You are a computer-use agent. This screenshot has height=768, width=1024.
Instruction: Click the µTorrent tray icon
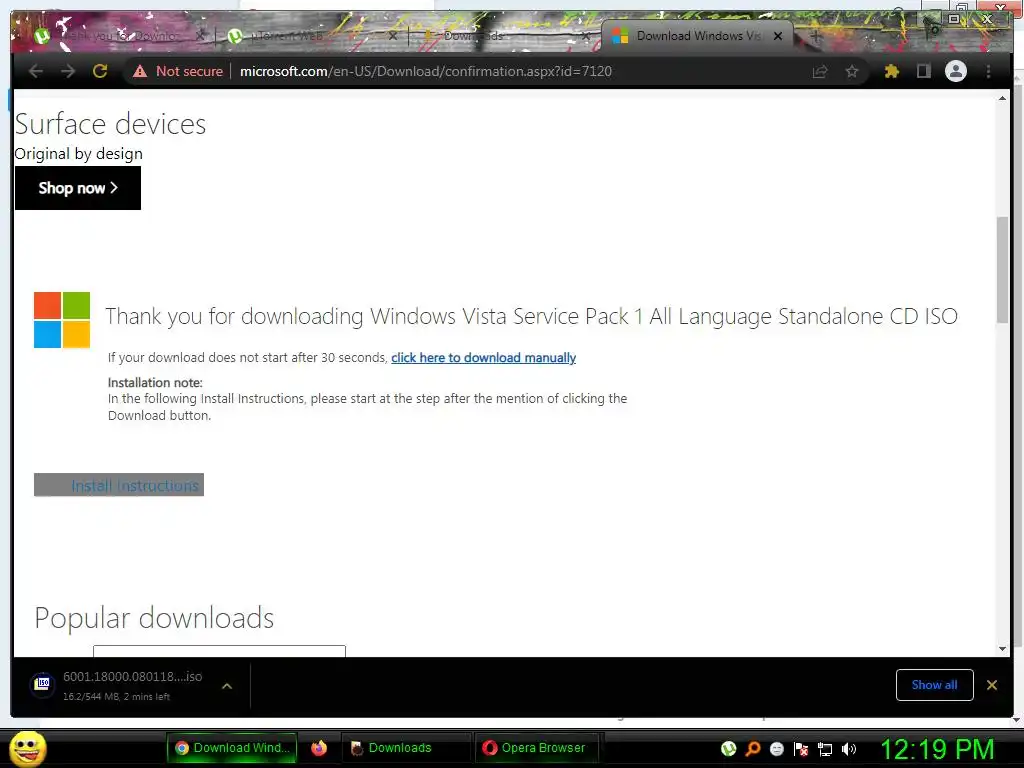click(729, 748)
